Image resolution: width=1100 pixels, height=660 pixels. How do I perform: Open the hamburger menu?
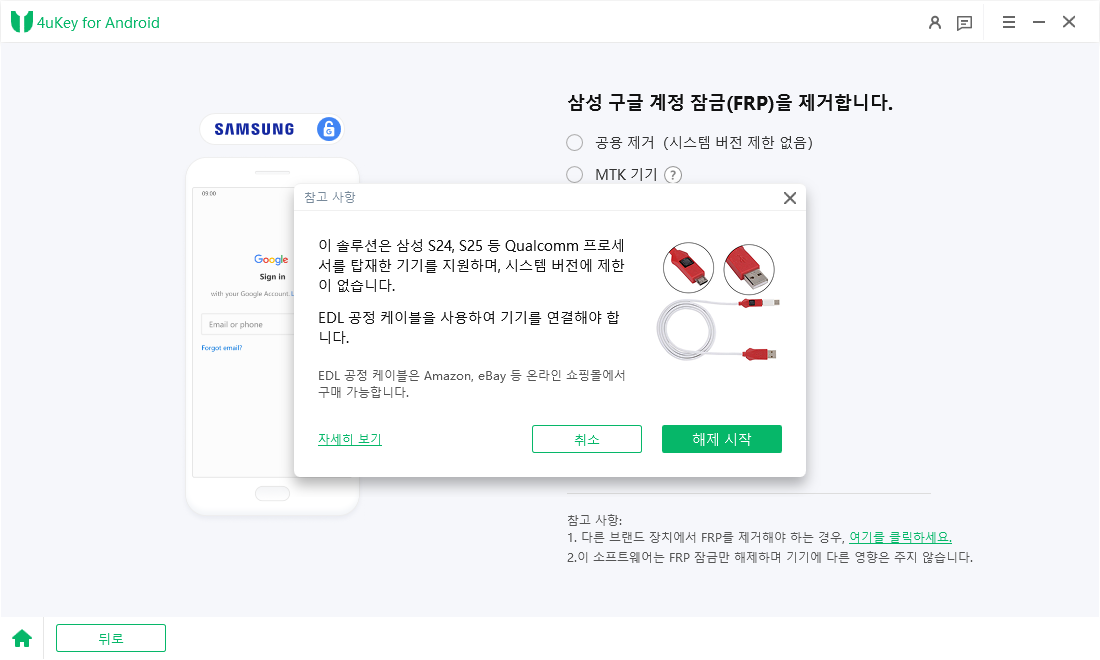pyautogui.click(x=1009, y=22)
